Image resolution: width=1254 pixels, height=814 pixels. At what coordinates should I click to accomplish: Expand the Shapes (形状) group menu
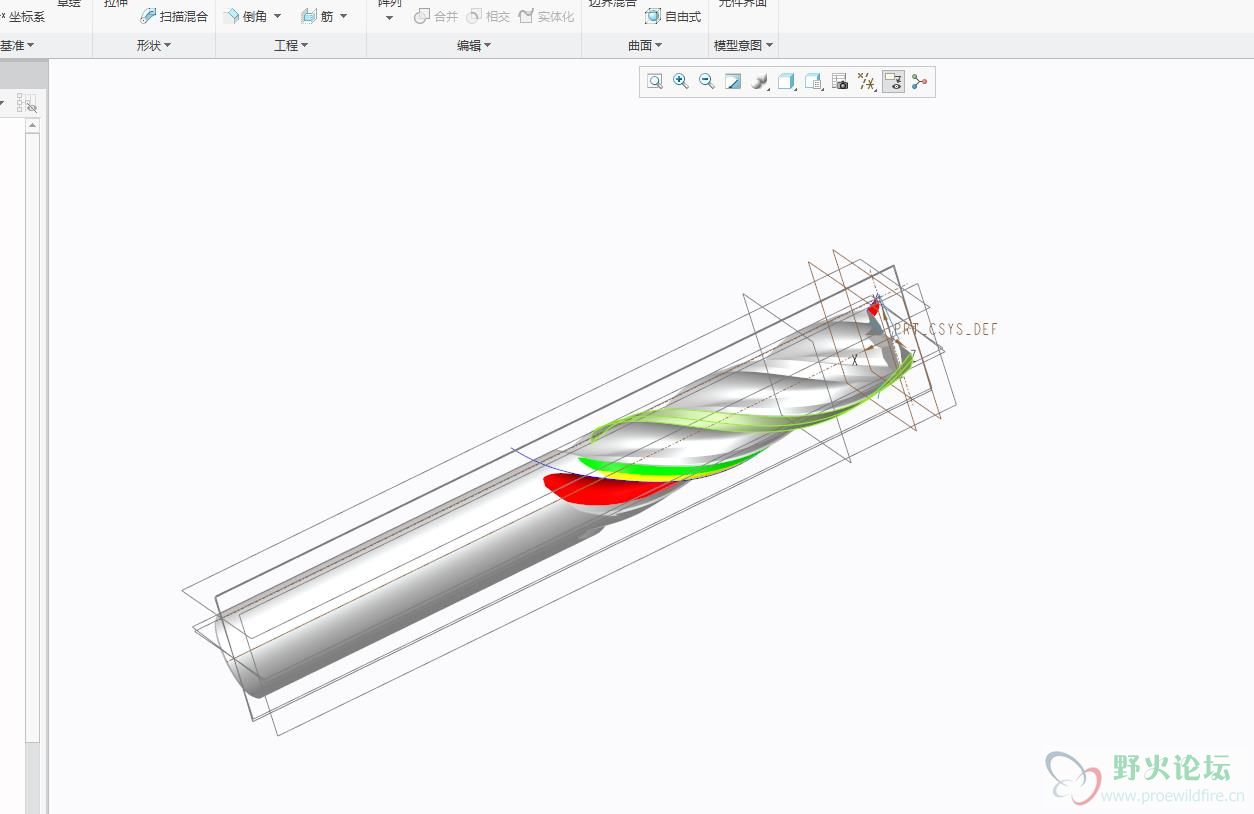154,45
